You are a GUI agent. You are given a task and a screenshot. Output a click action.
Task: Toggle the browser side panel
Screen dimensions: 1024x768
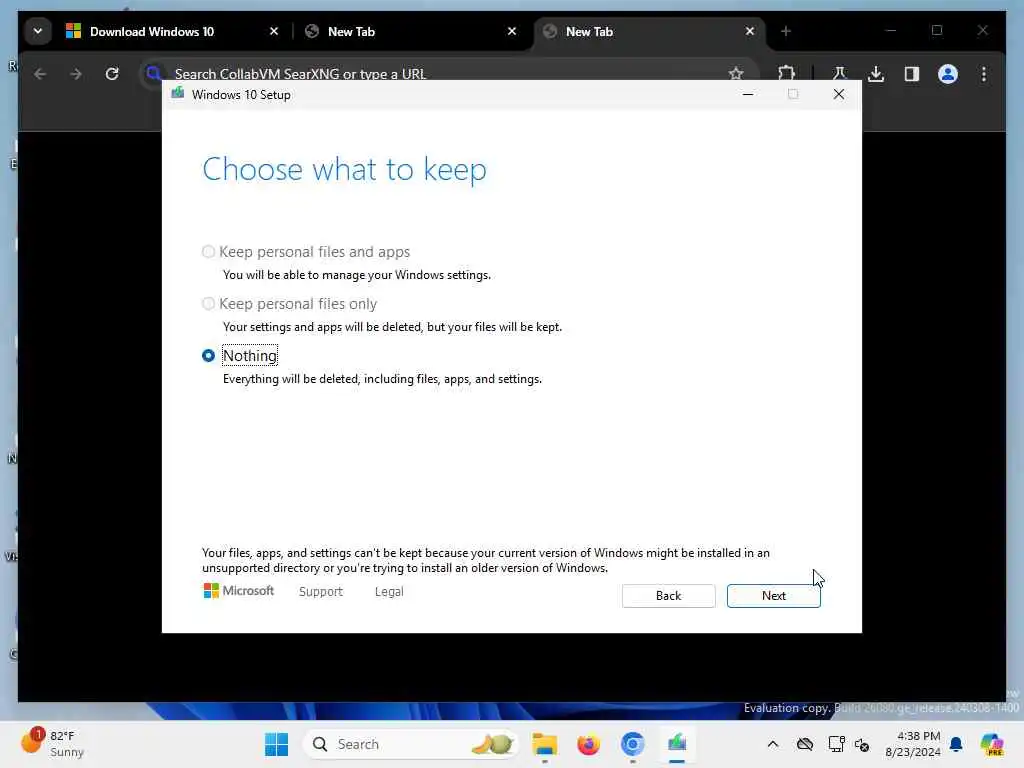tap(912, 74)
